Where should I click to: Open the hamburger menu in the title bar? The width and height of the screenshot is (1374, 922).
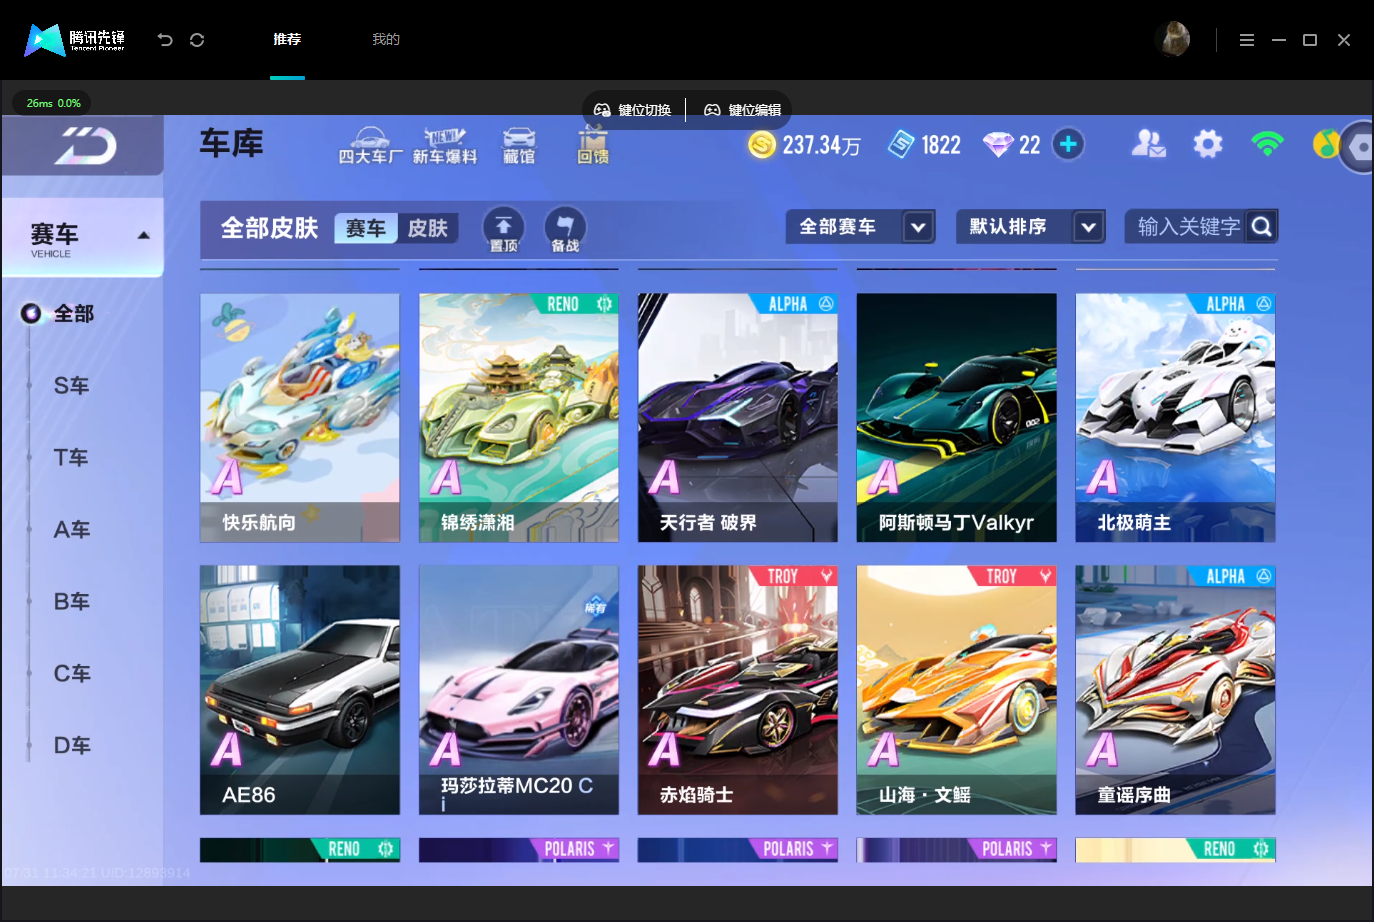pos(1246,40)
